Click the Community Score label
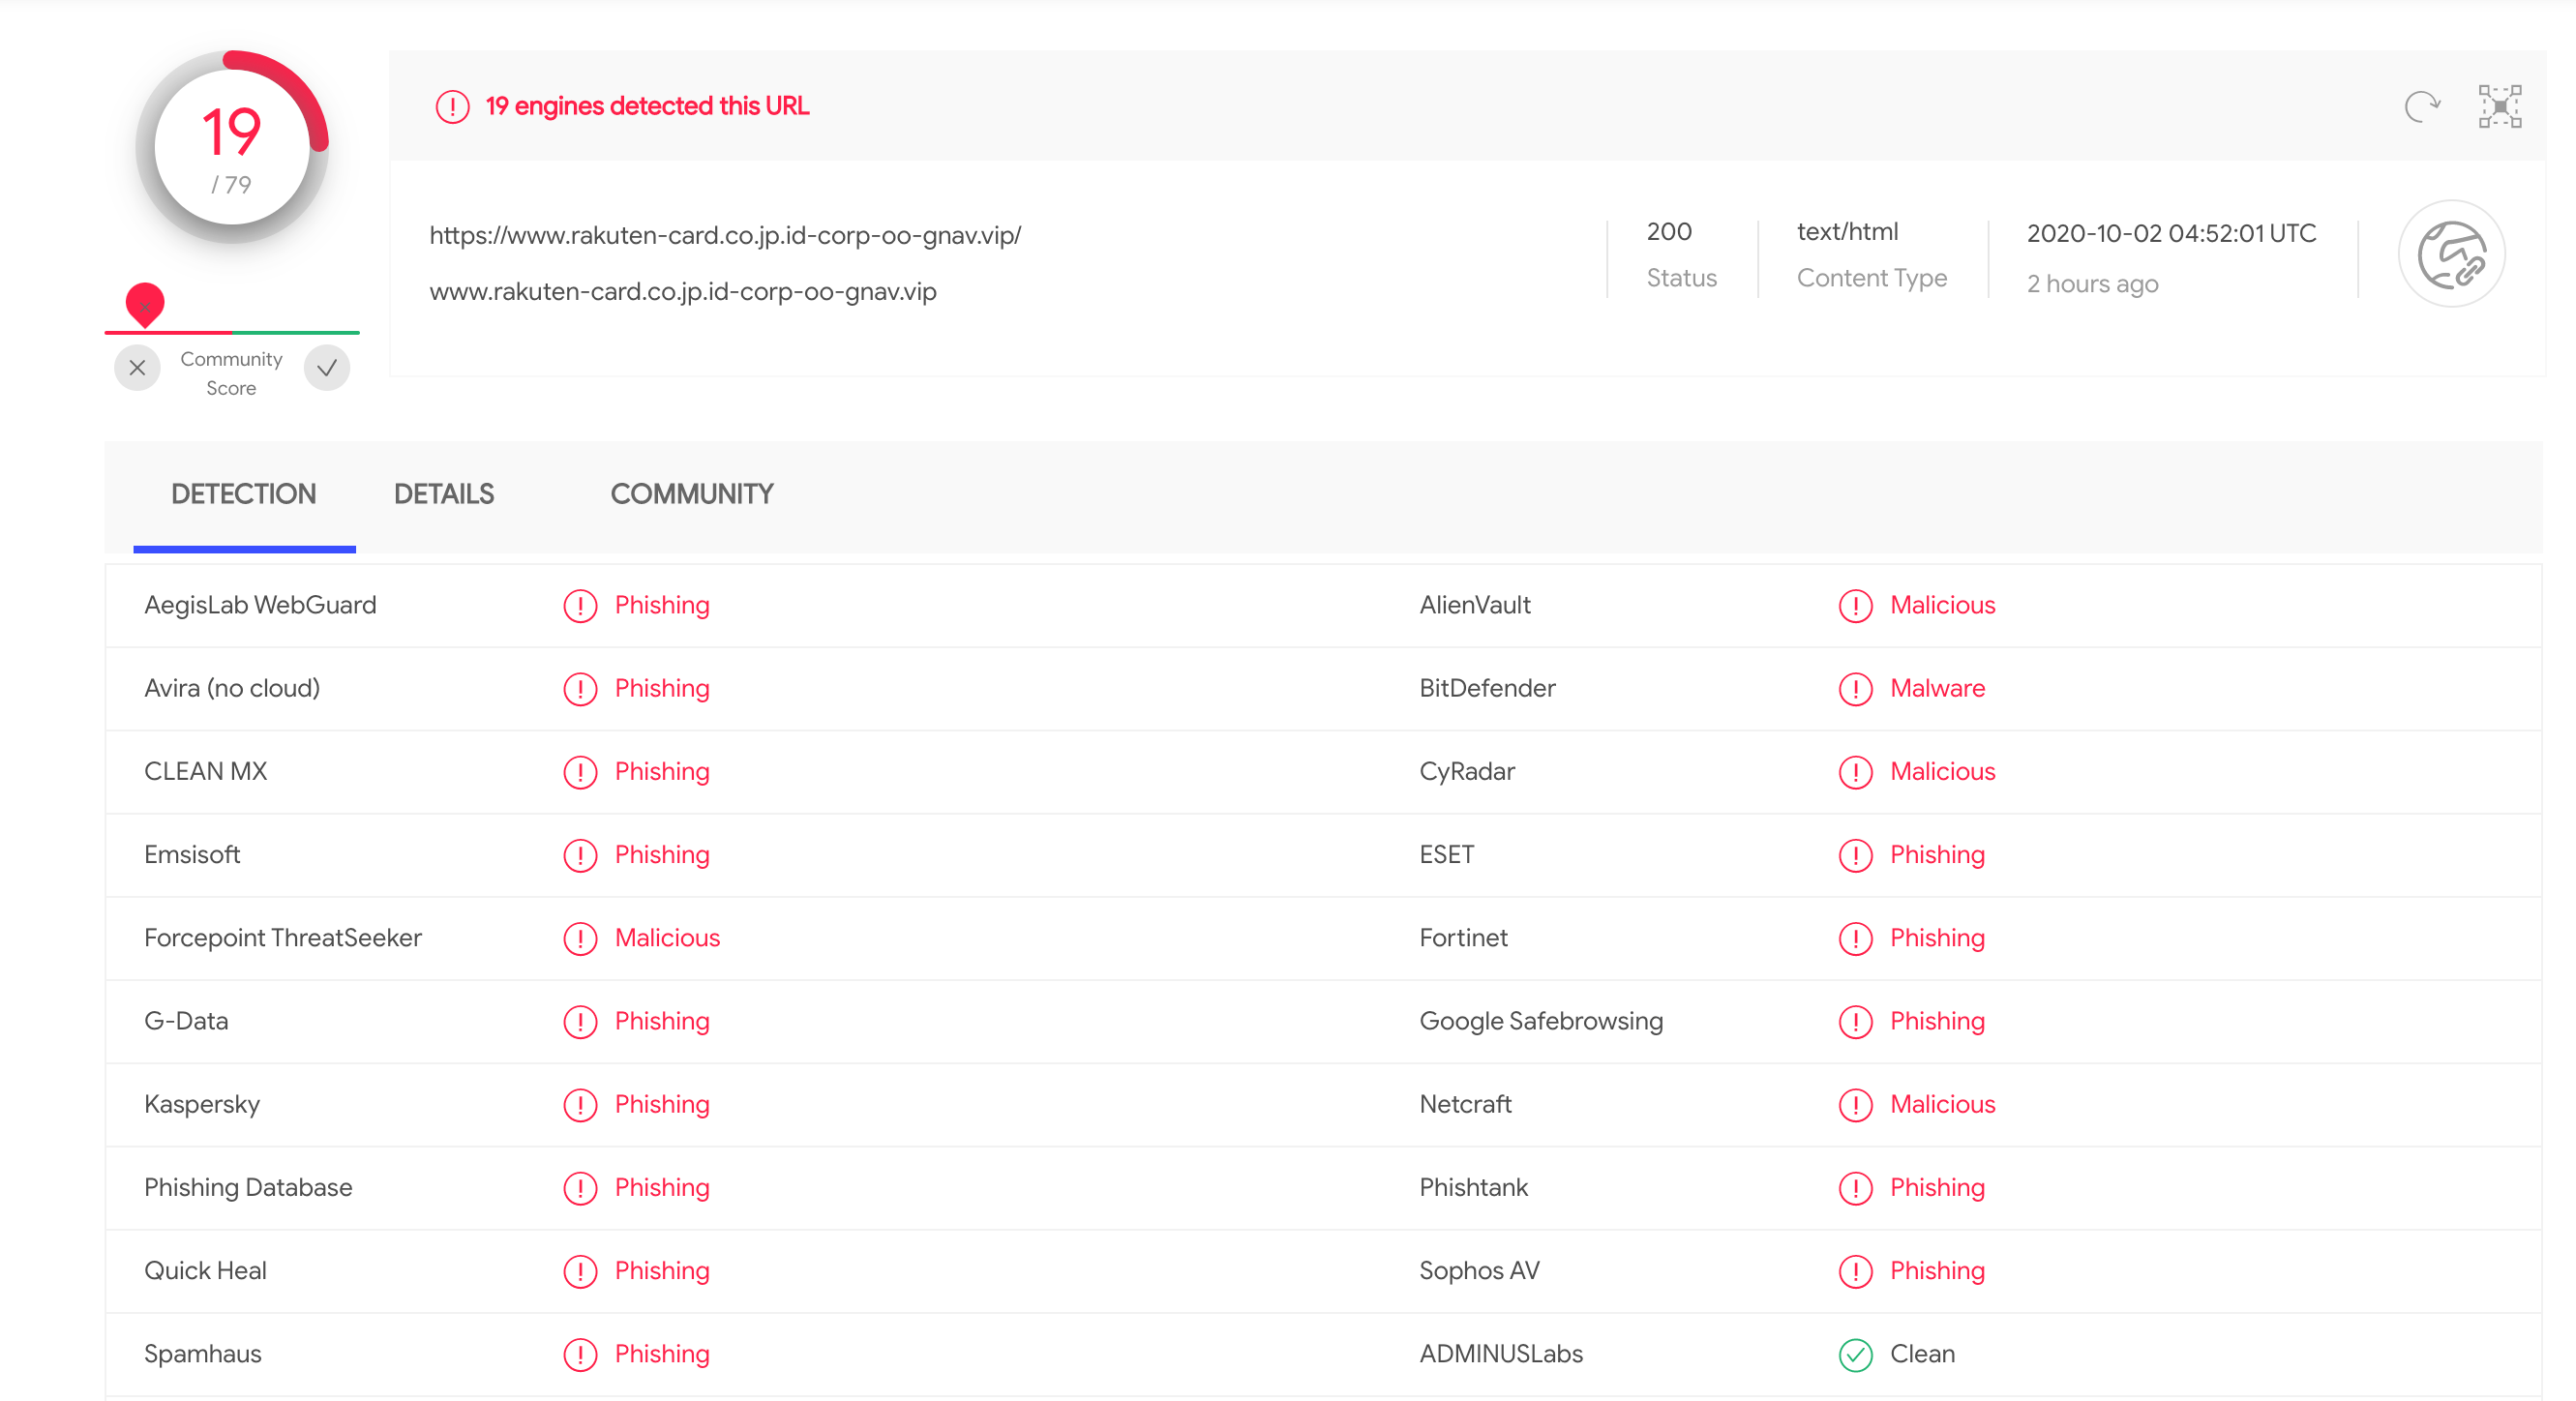 (x=231, y=373)
